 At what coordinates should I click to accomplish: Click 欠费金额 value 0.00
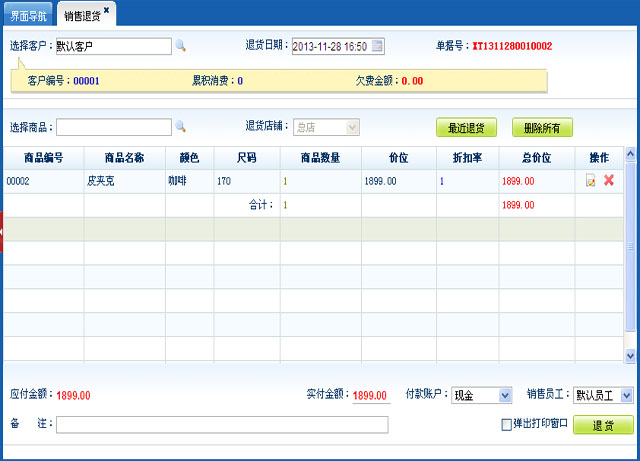tap(412, 81)
